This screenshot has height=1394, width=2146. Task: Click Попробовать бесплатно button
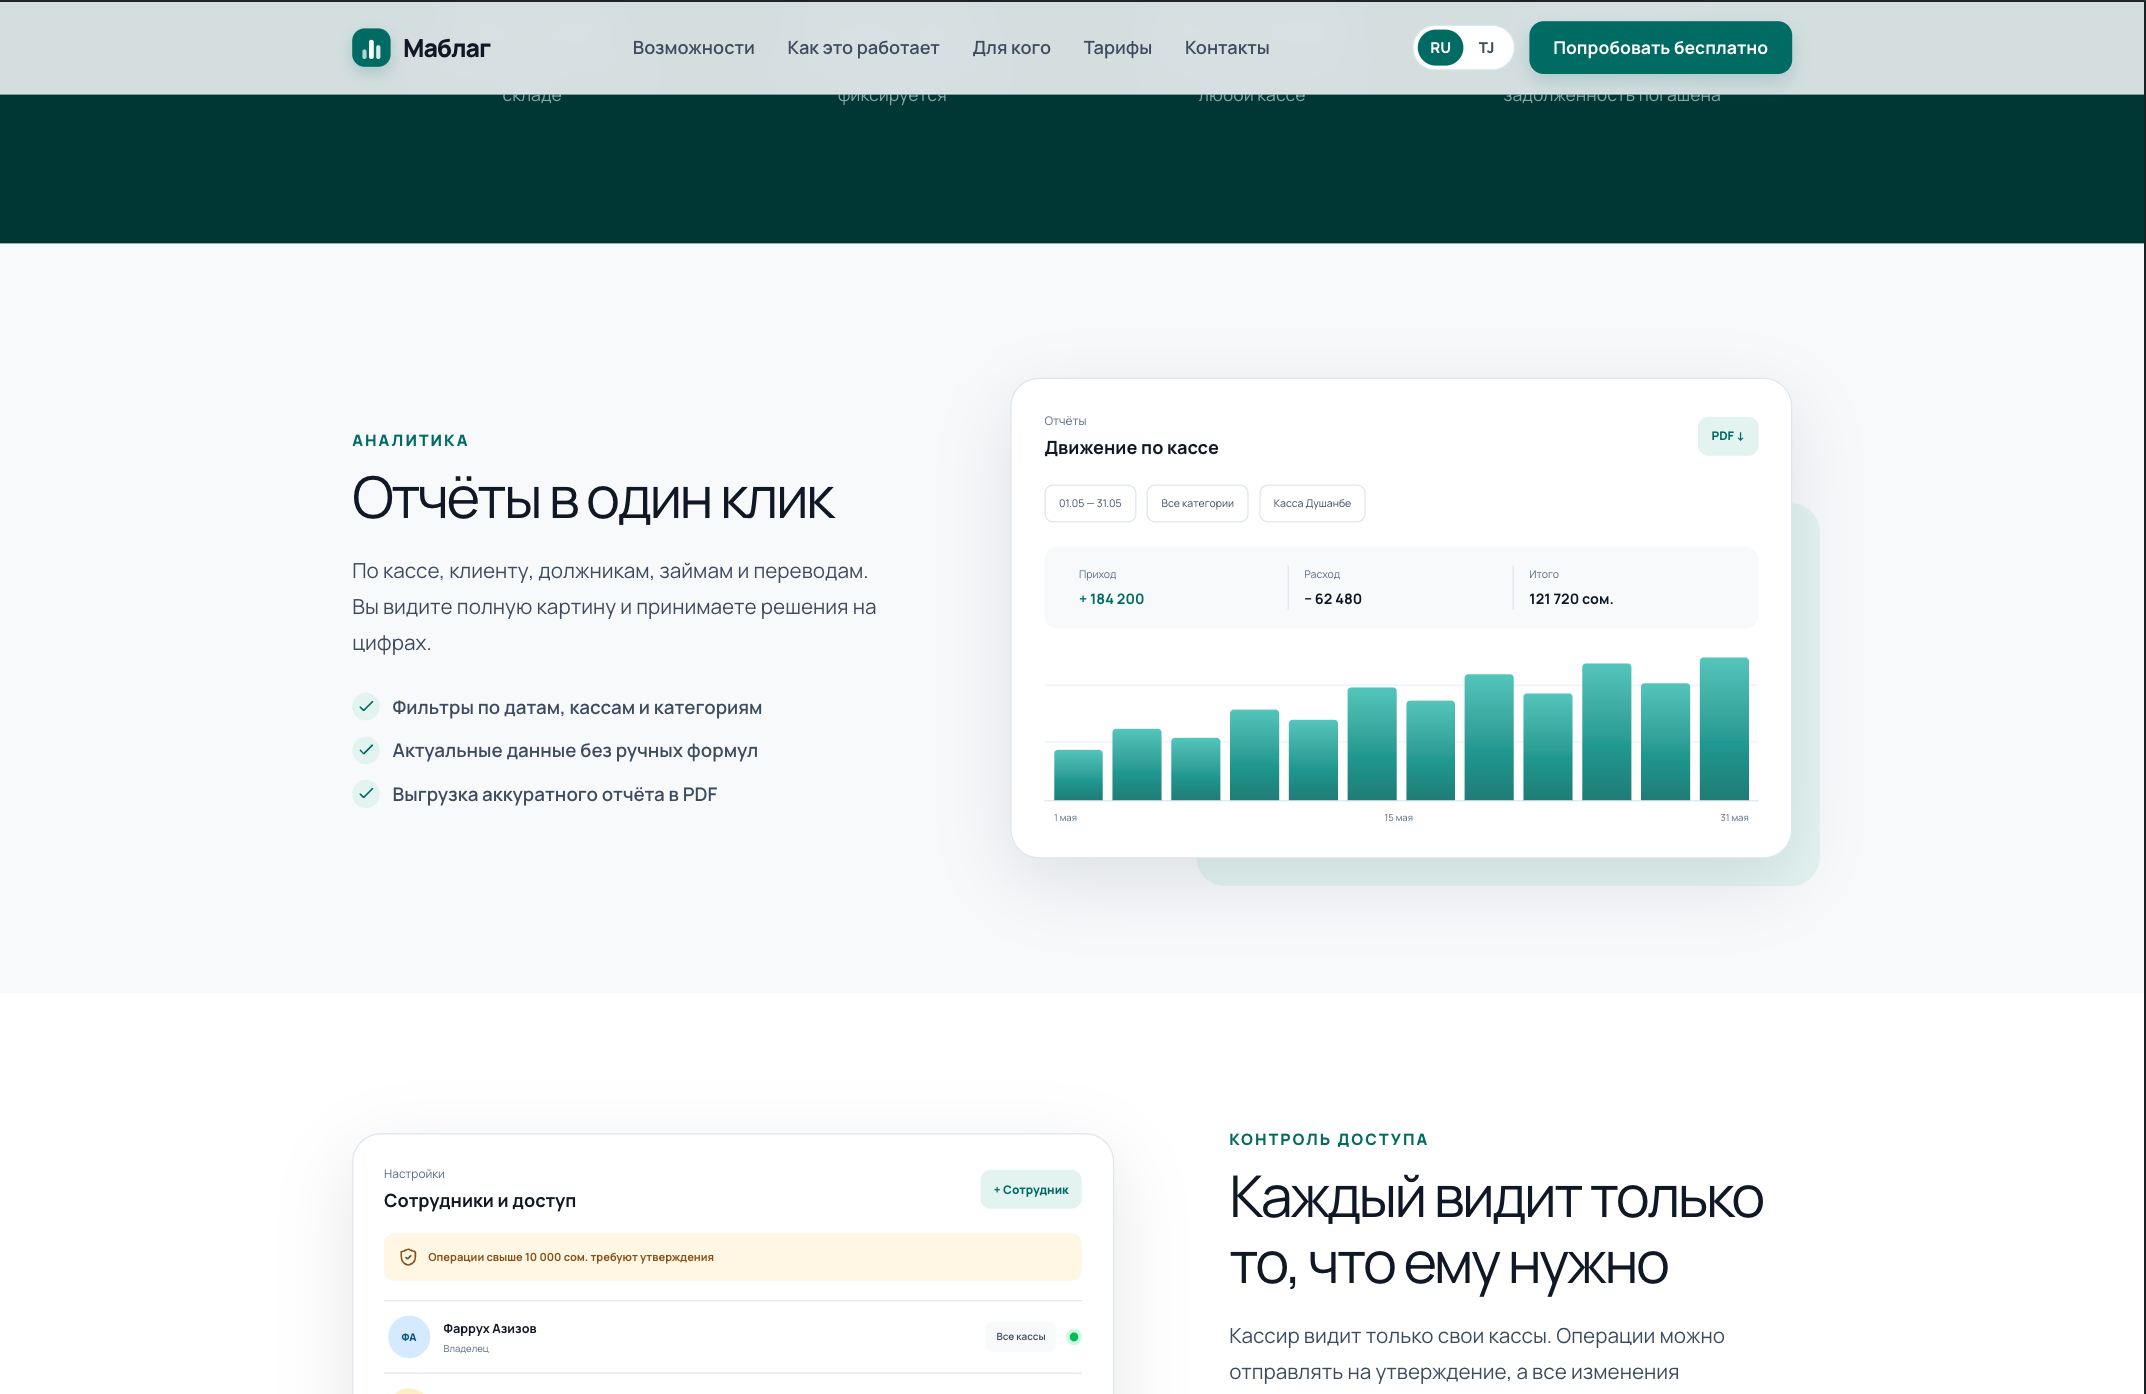click(x=1660, y=48)
